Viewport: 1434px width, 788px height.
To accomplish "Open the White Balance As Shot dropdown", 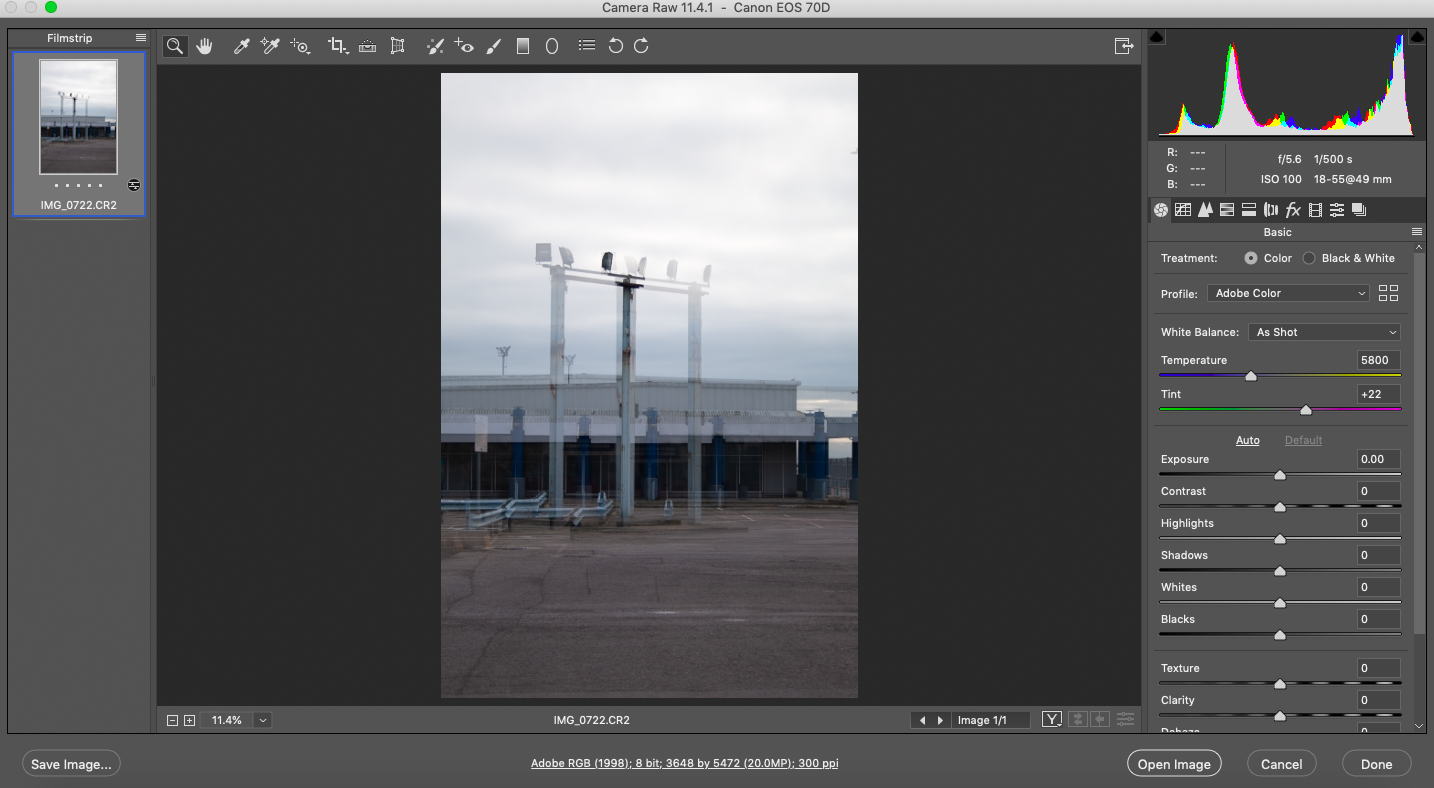I will (x=1325, y=332).
